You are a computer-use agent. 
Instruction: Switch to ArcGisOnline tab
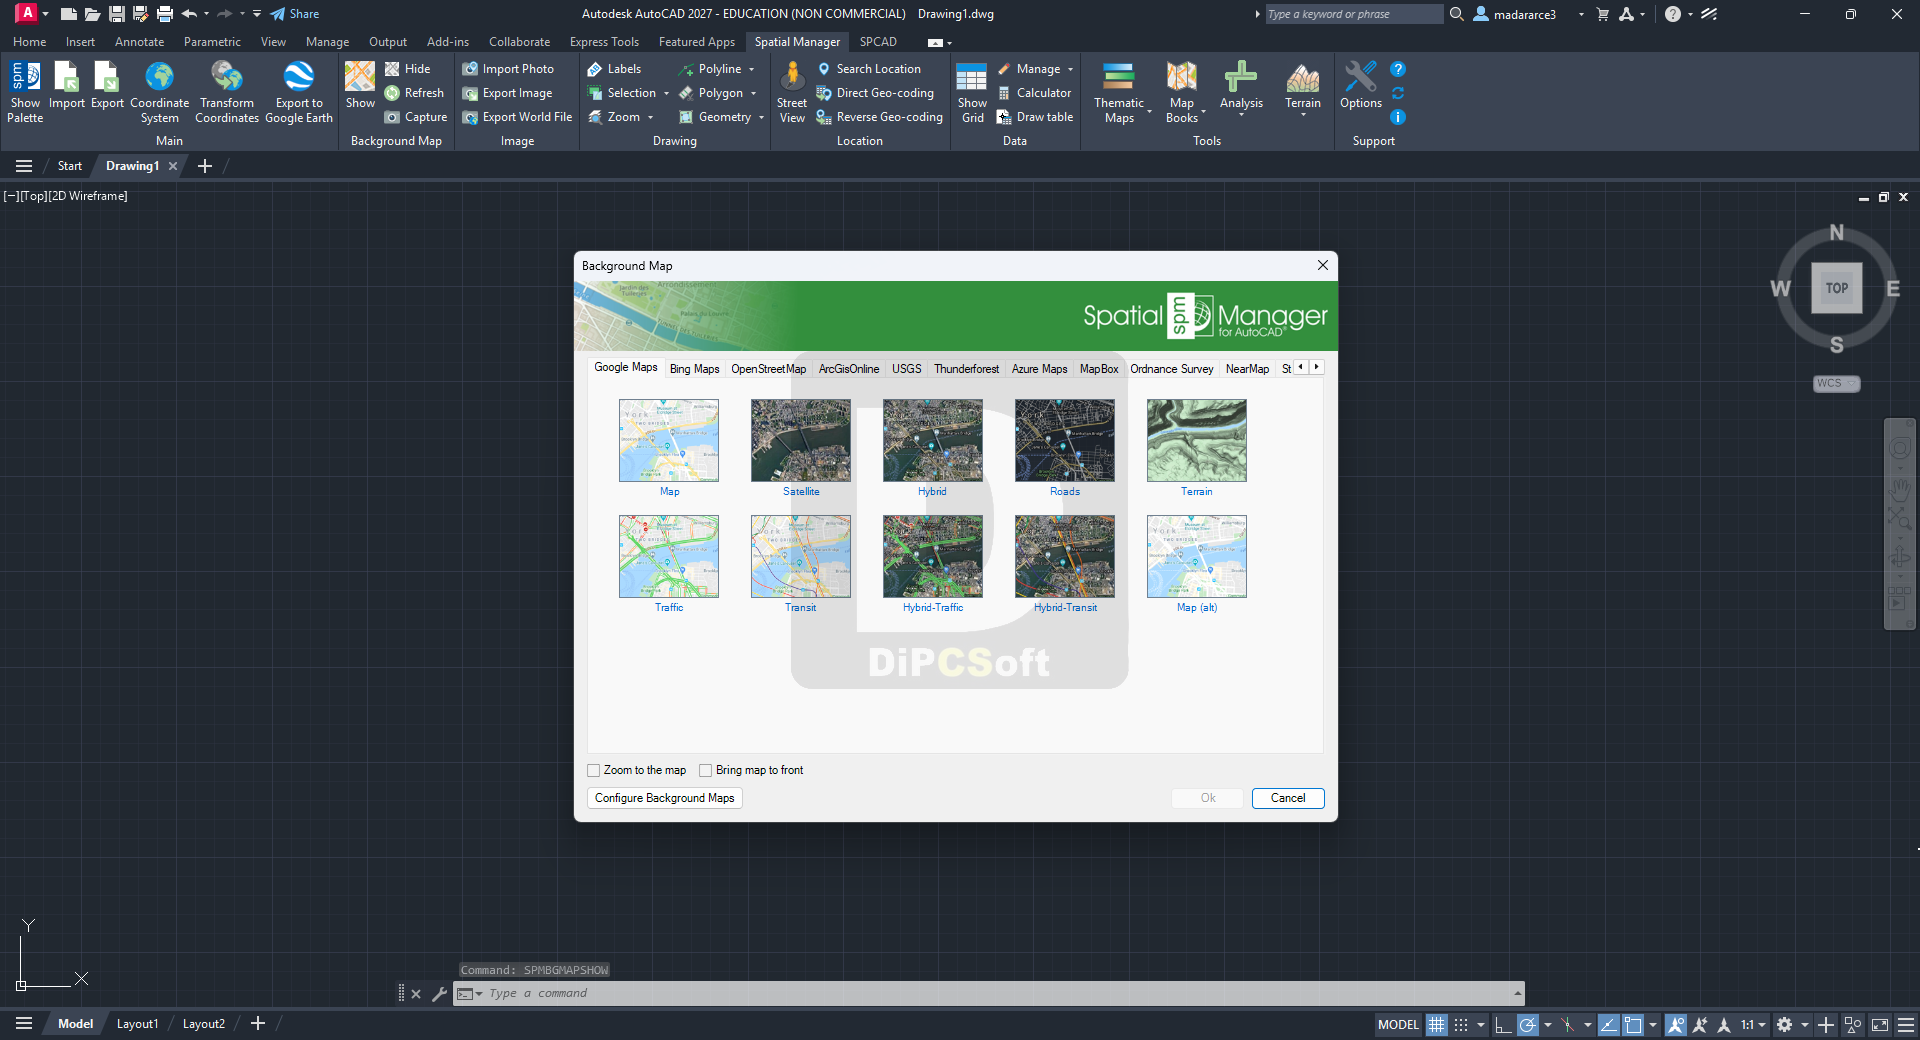pyautogui.click(x=849, y=369)
